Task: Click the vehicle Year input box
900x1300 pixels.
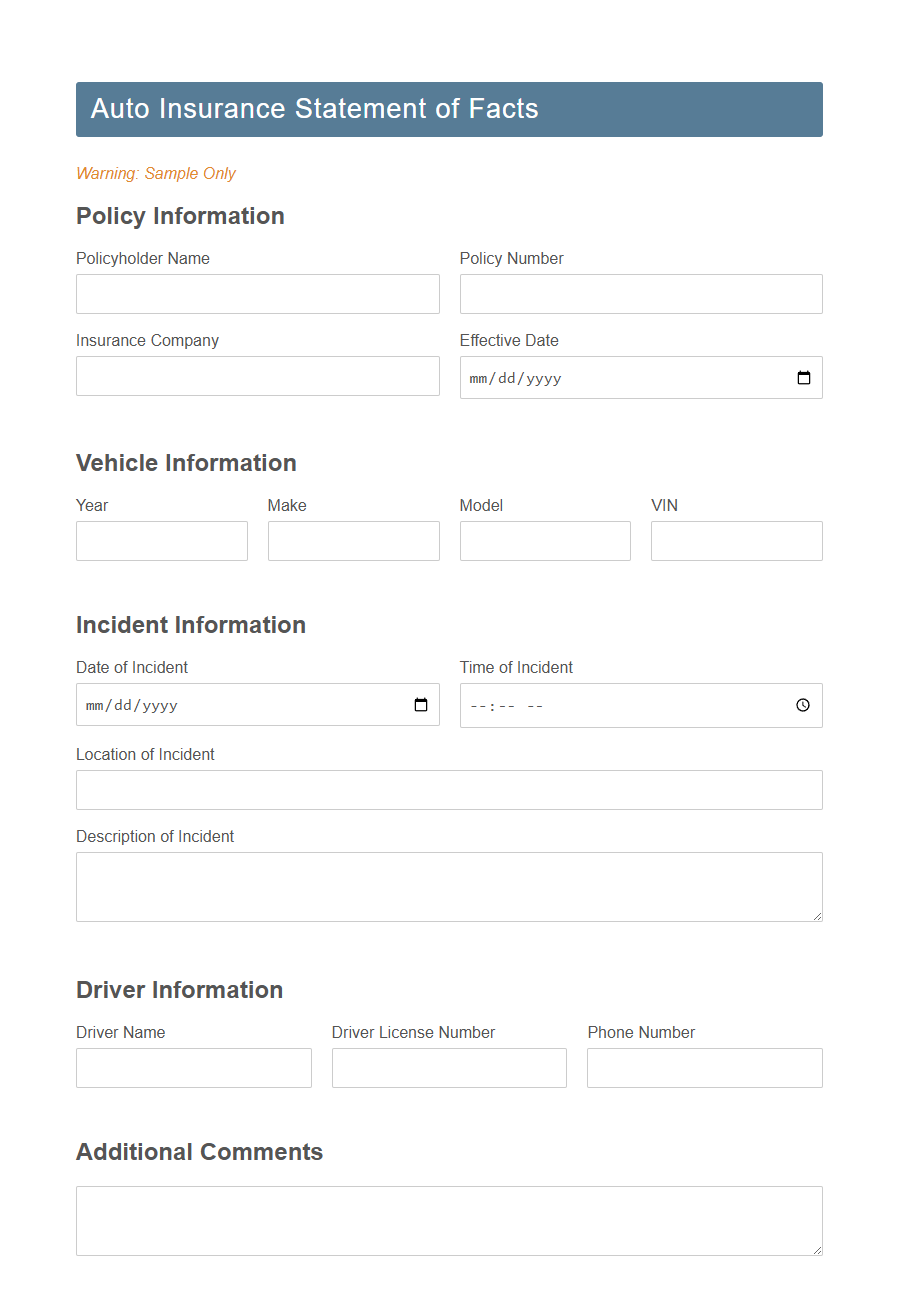Action: point(161,540)
